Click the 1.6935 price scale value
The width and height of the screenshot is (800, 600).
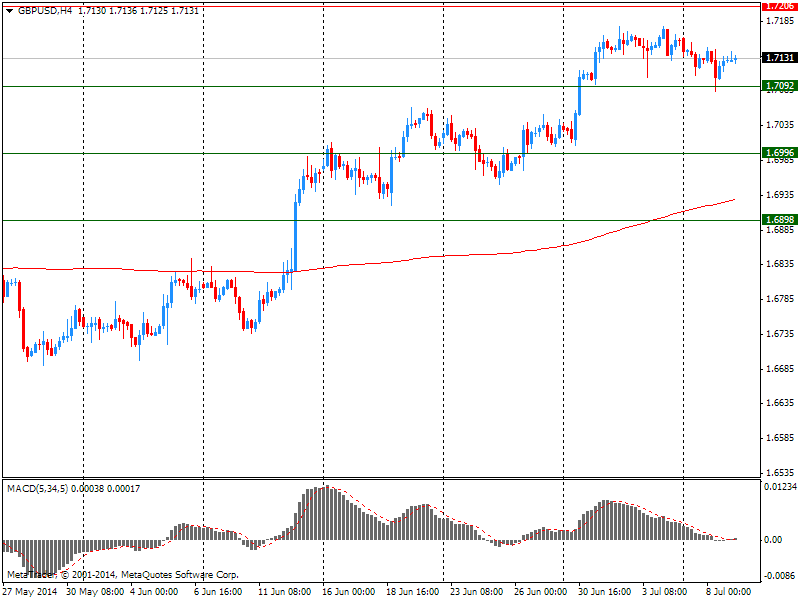click(780, 195)
